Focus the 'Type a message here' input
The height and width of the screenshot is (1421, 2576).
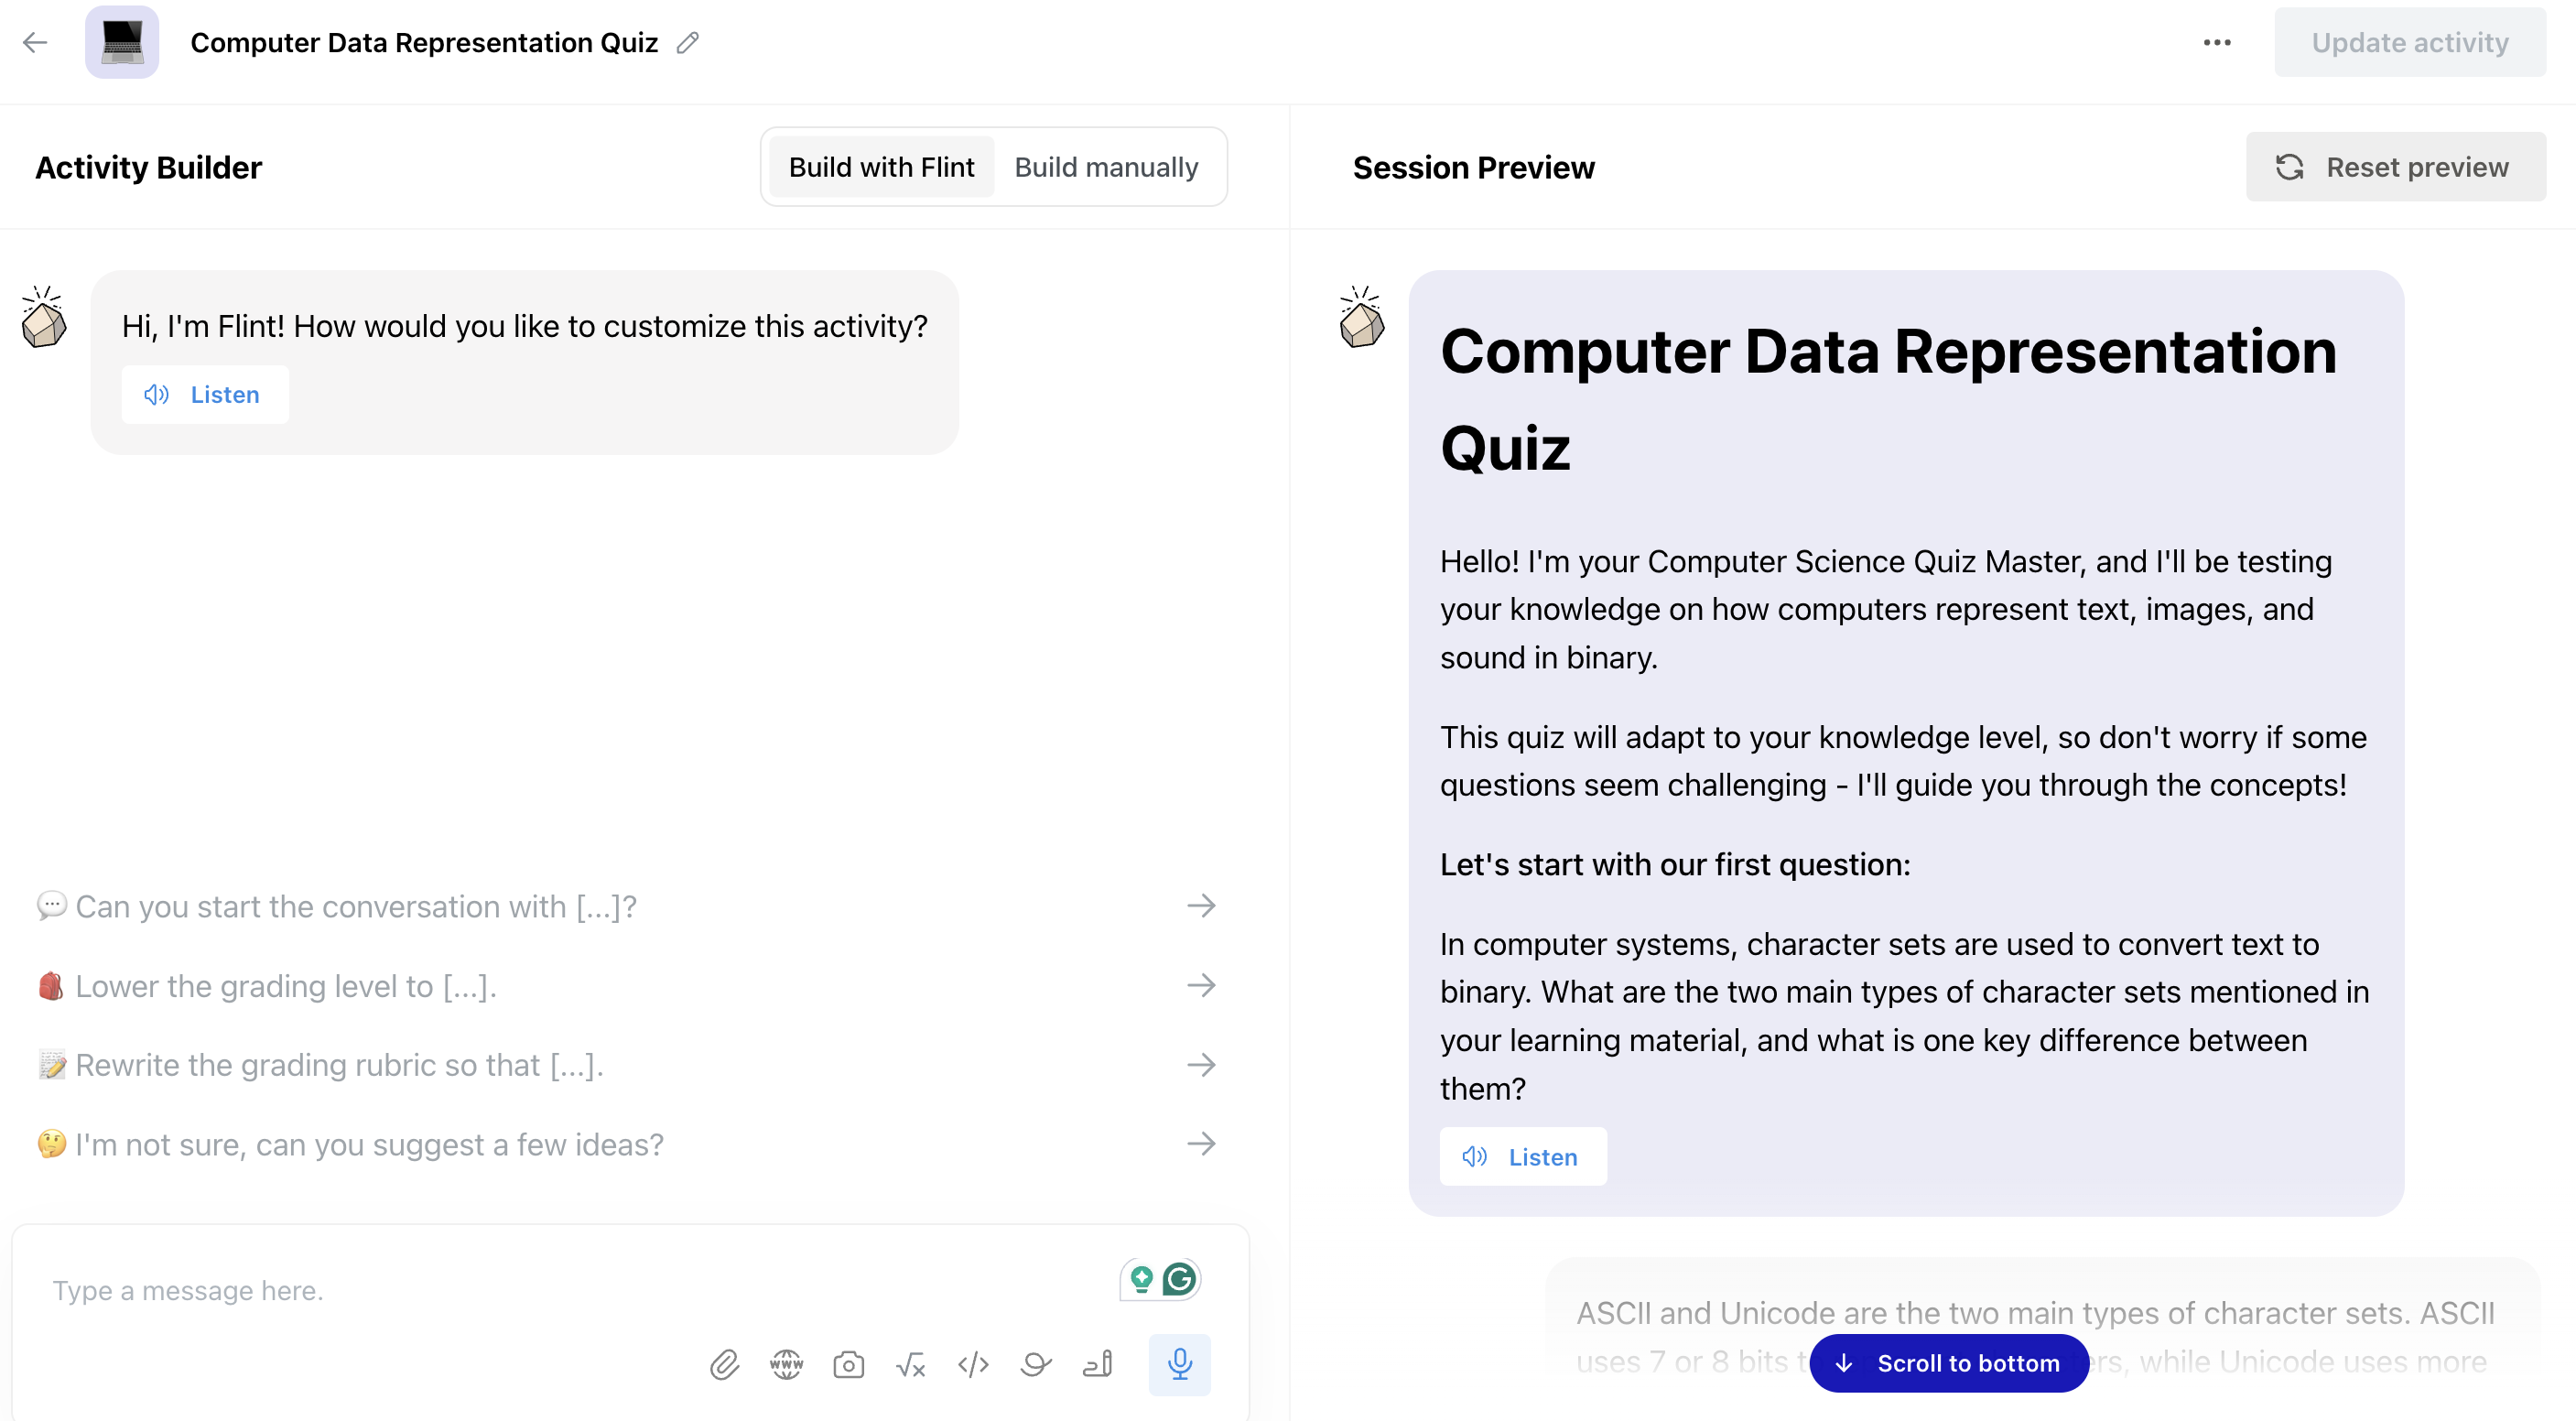[x=580, y=1290]
